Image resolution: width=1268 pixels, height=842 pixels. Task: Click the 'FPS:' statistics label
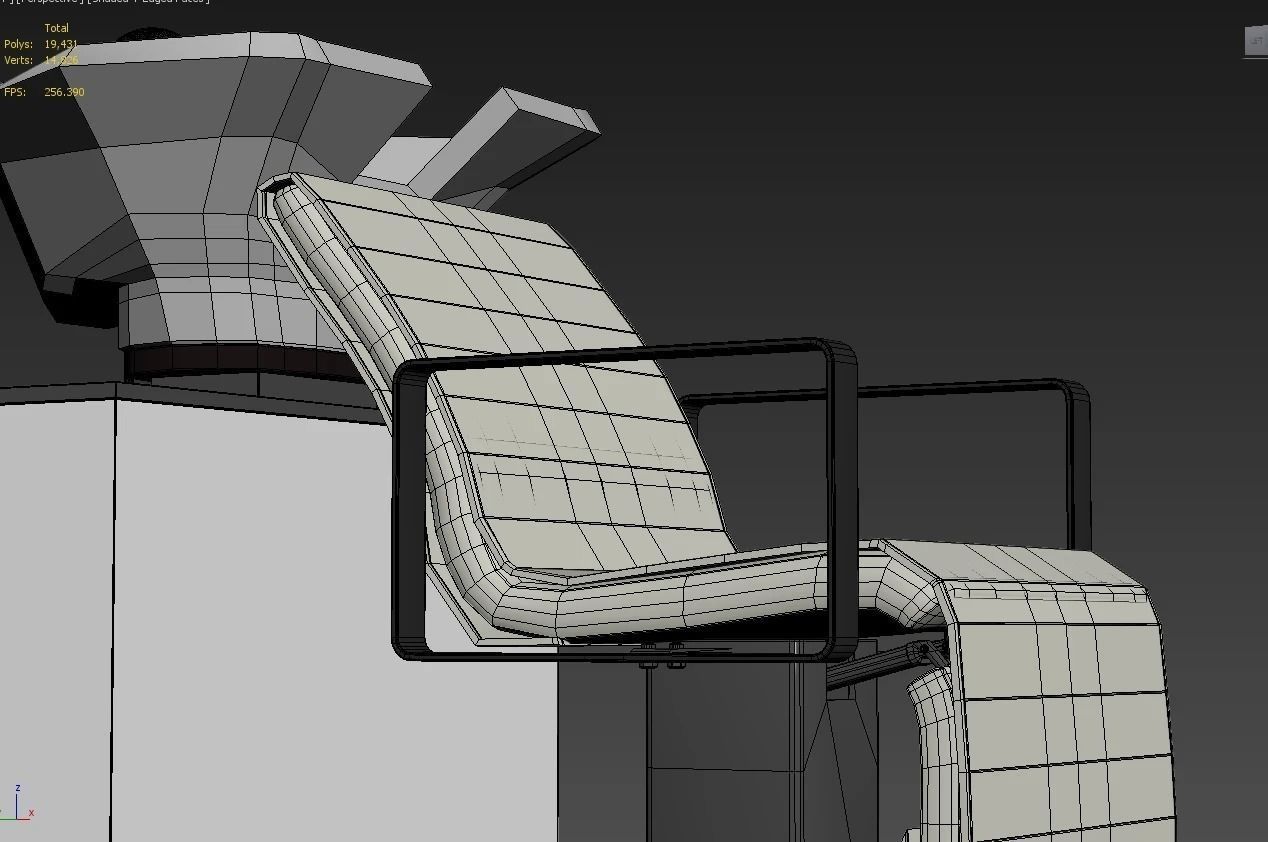[15, 92]
